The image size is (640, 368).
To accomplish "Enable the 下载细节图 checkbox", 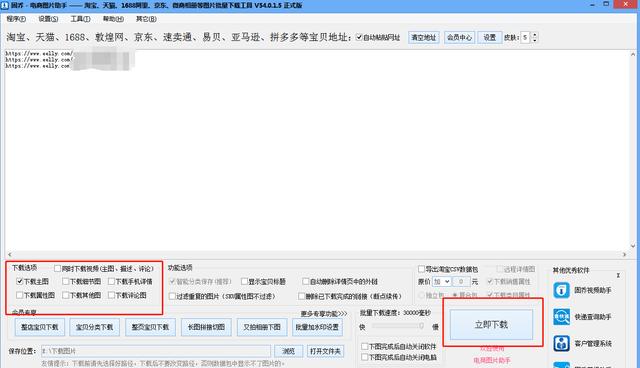I will click(65, 282).
